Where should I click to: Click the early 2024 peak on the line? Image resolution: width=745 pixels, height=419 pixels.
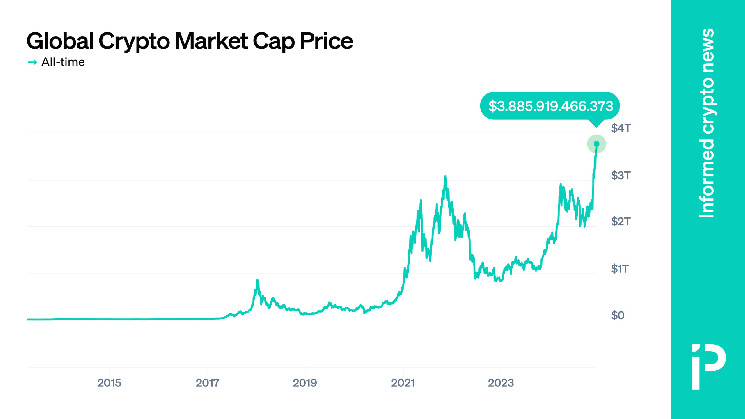(561, 184)
